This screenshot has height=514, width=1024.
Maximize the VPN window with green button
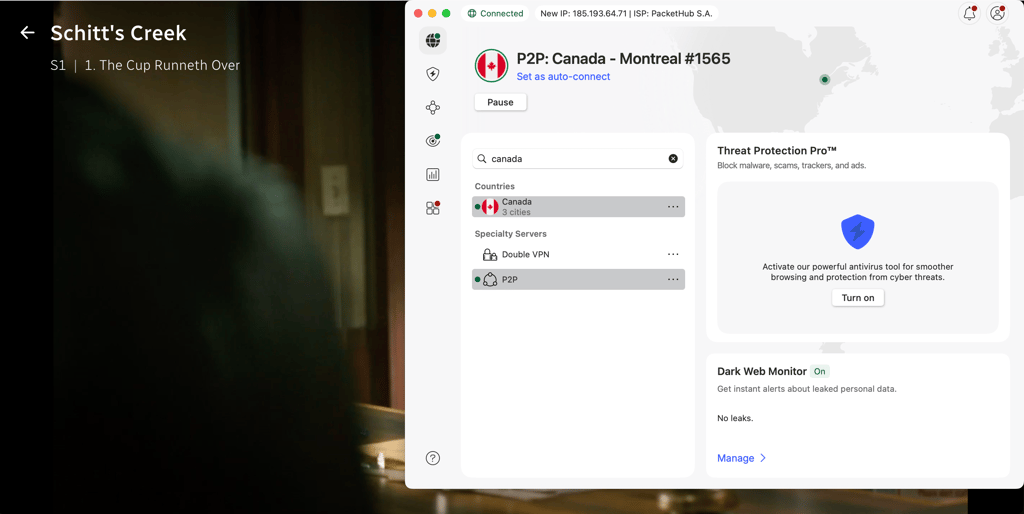pyautogui.click(x=446, y=13)
